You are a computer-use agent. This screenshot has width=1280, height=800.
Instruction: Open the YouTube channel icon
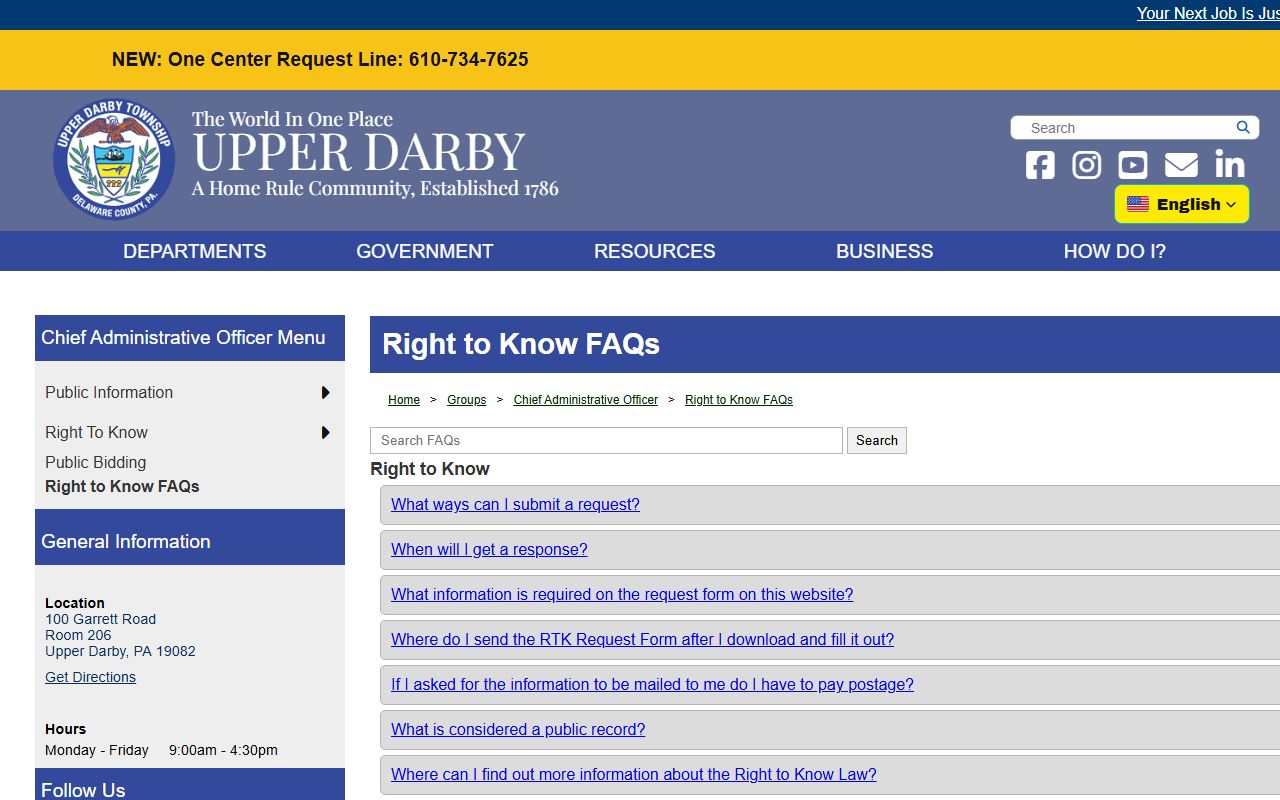coord(1133,165)
